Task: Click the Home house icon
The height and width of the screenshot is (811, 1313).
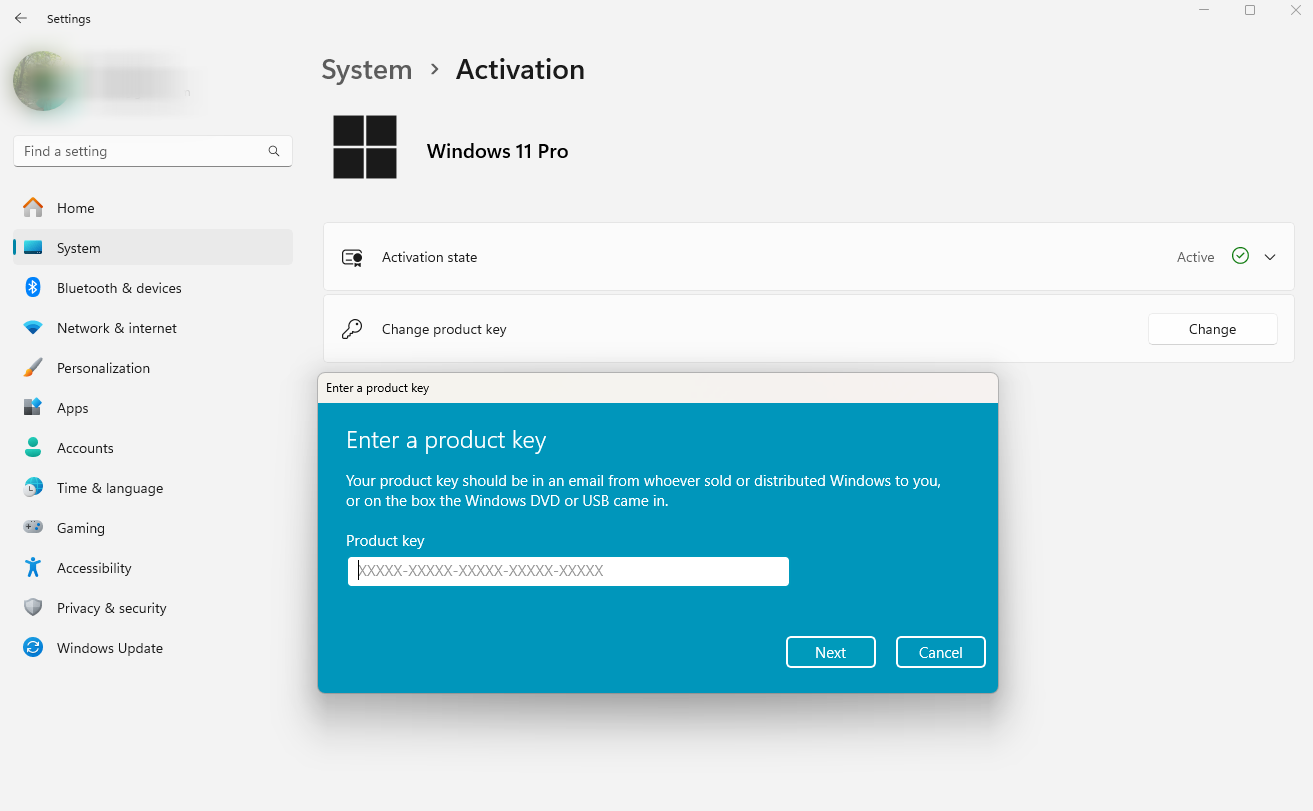Action: (33, 208)
